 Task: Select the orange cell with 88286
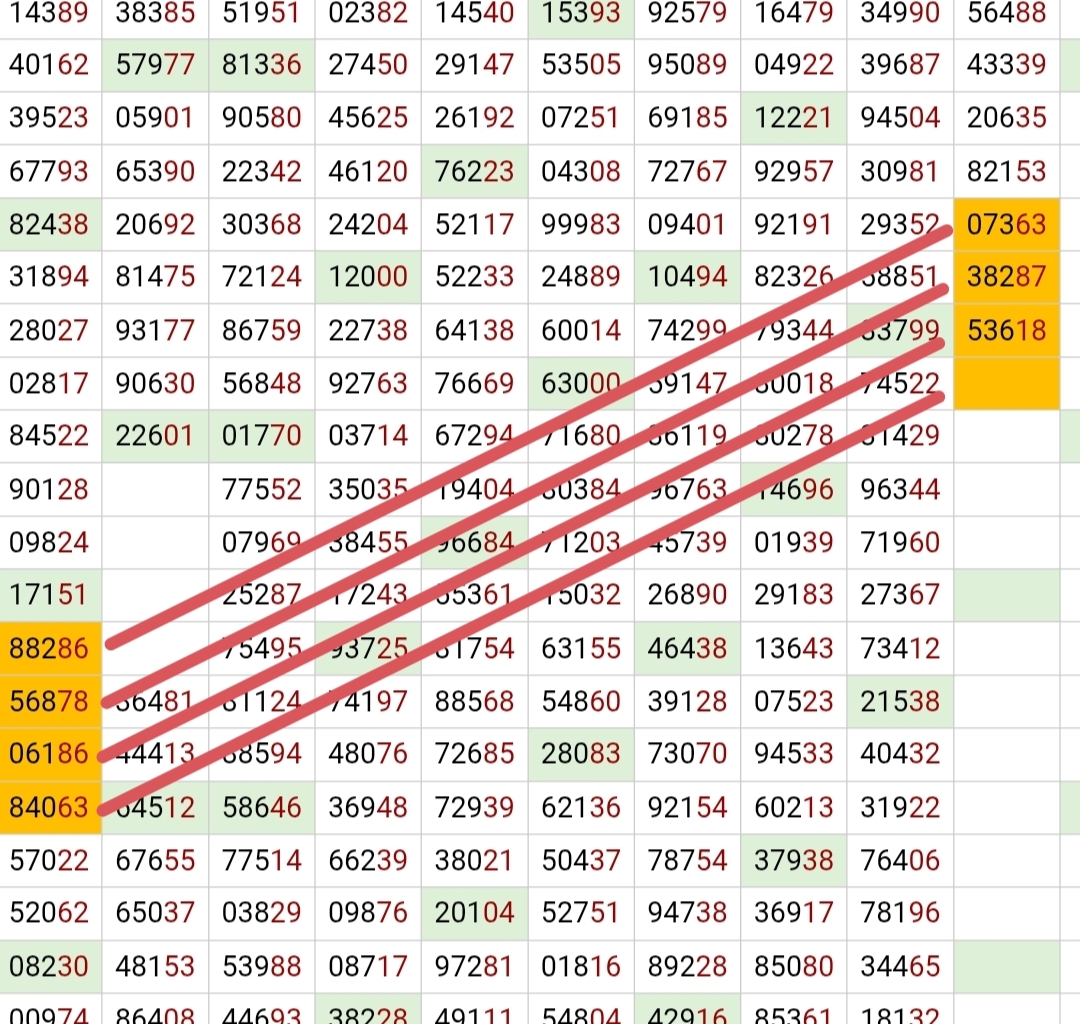pos(49,649)
